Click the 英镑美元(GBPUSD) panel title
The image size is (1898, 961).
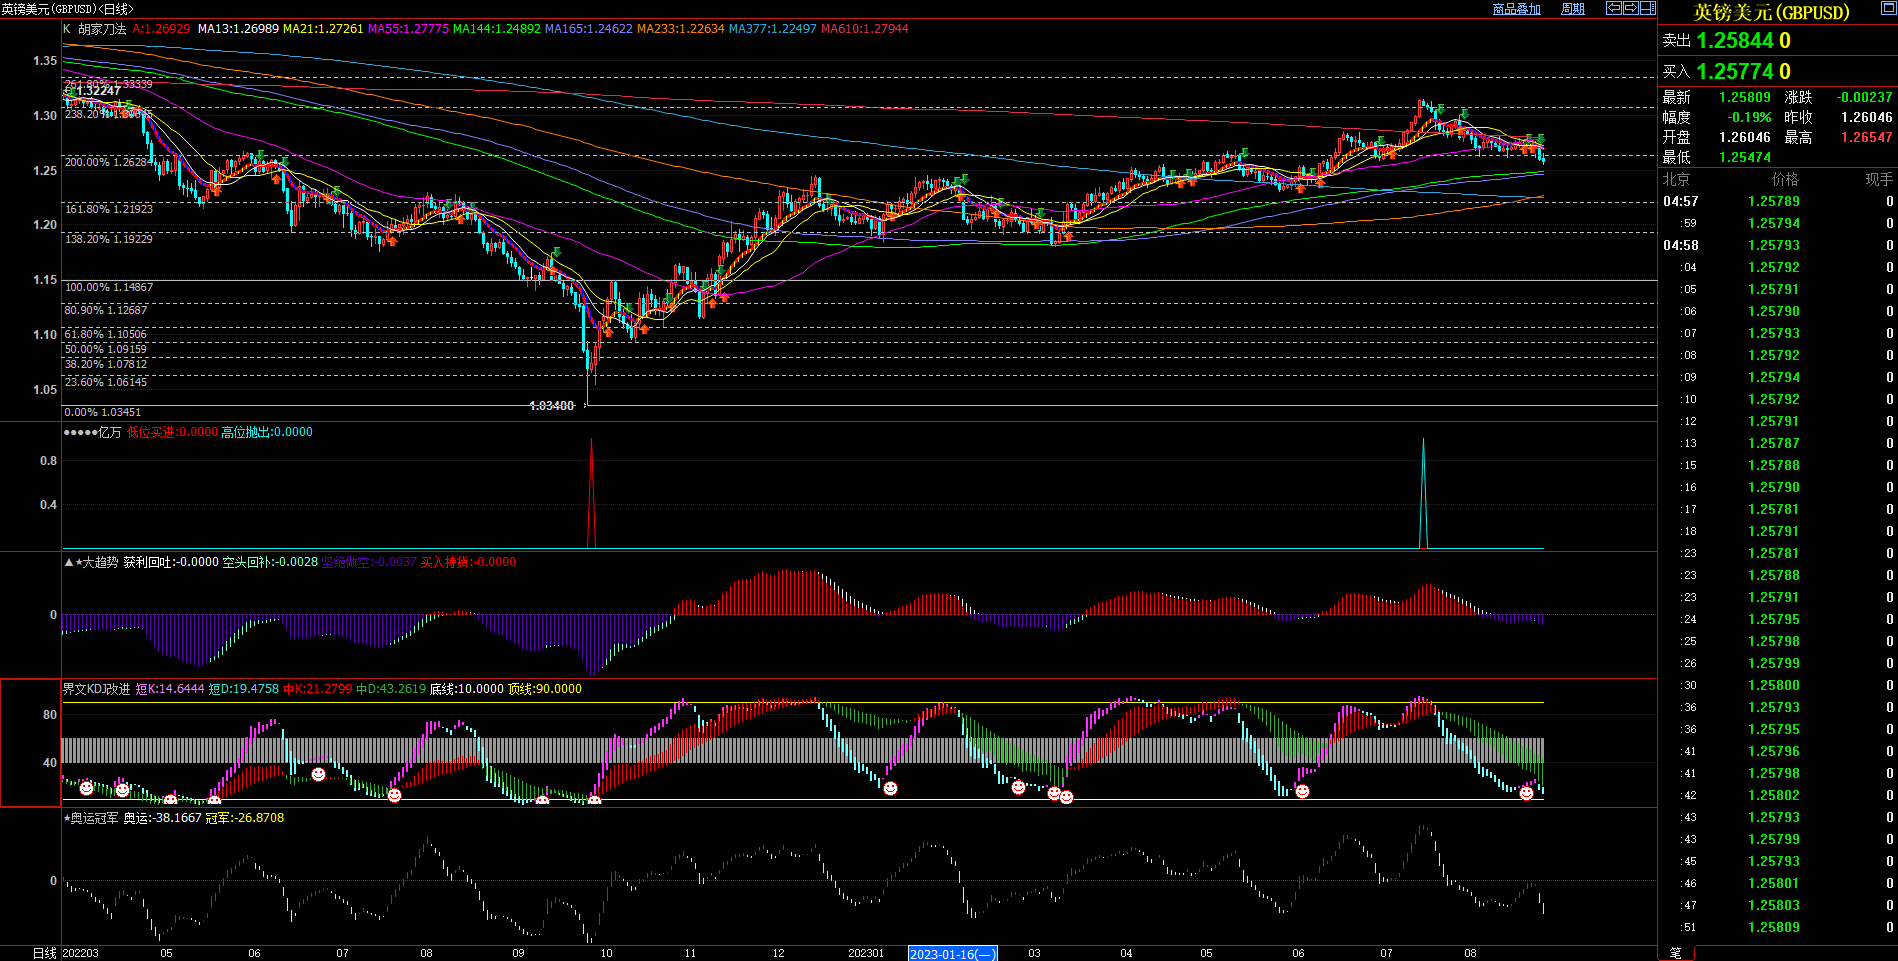click(x=1771, y=13)
